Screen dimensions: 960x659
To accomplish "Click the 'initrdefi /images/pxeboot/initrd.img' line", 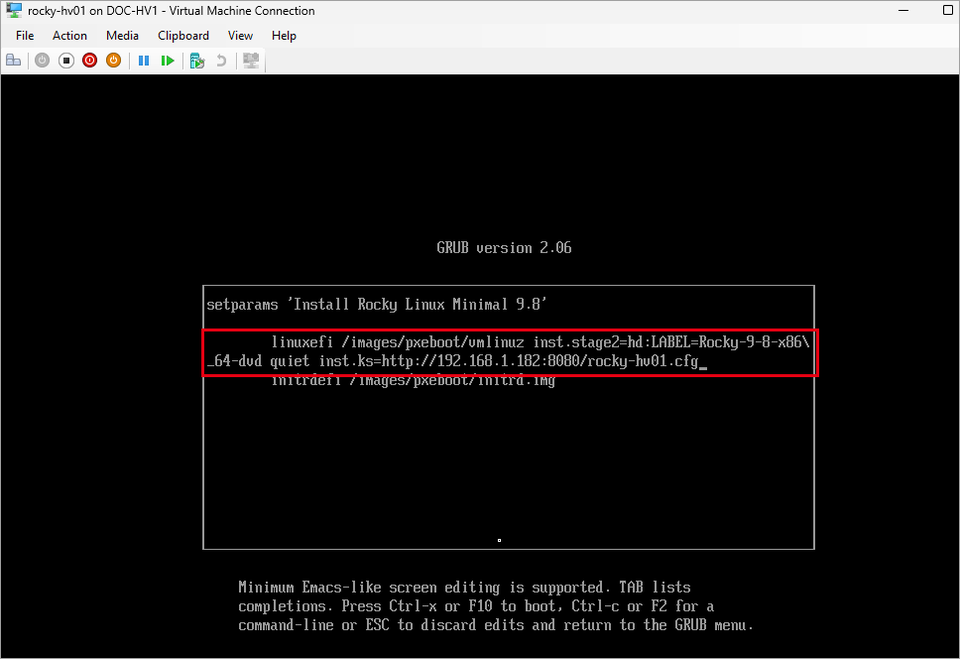I will pyautogui.click(x=413, y=380).
